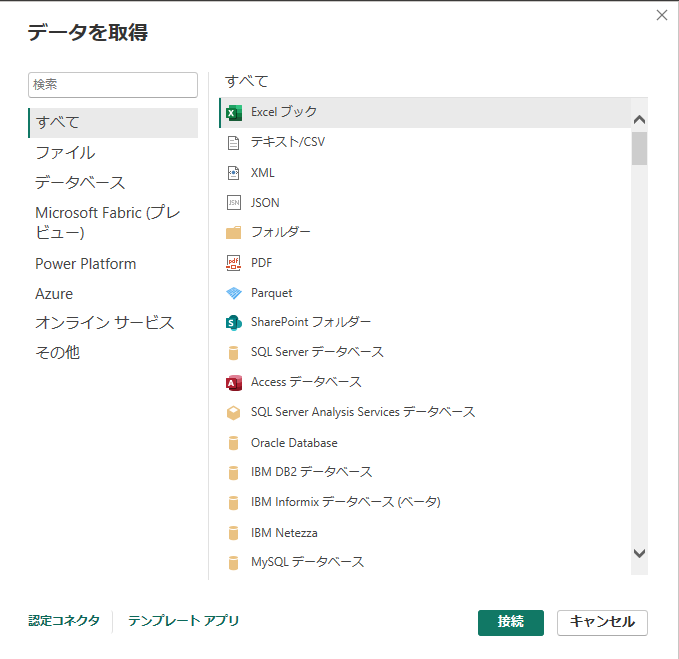Choose the MySQL データベース text label

point(307,562)
